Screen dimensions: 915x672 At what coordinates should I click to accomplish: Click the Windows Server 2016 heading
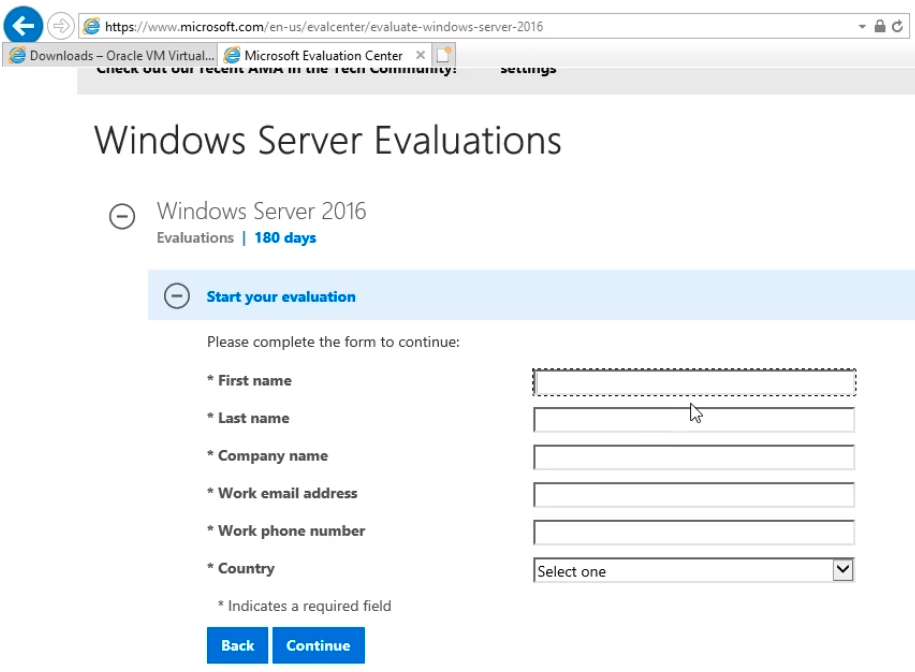[x=261, y=211]
